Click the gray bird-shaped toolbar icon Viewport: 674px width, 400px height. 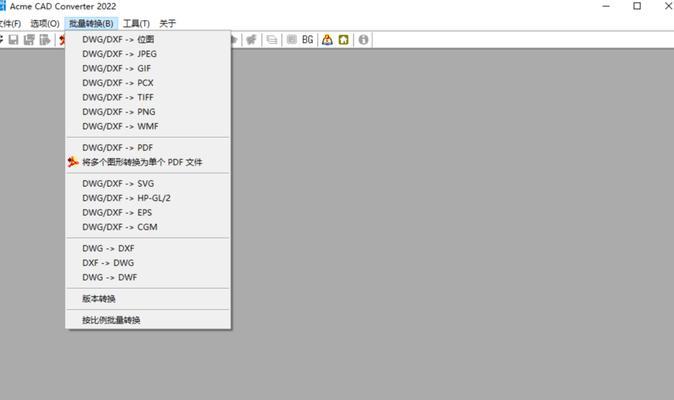click(251, 40)
